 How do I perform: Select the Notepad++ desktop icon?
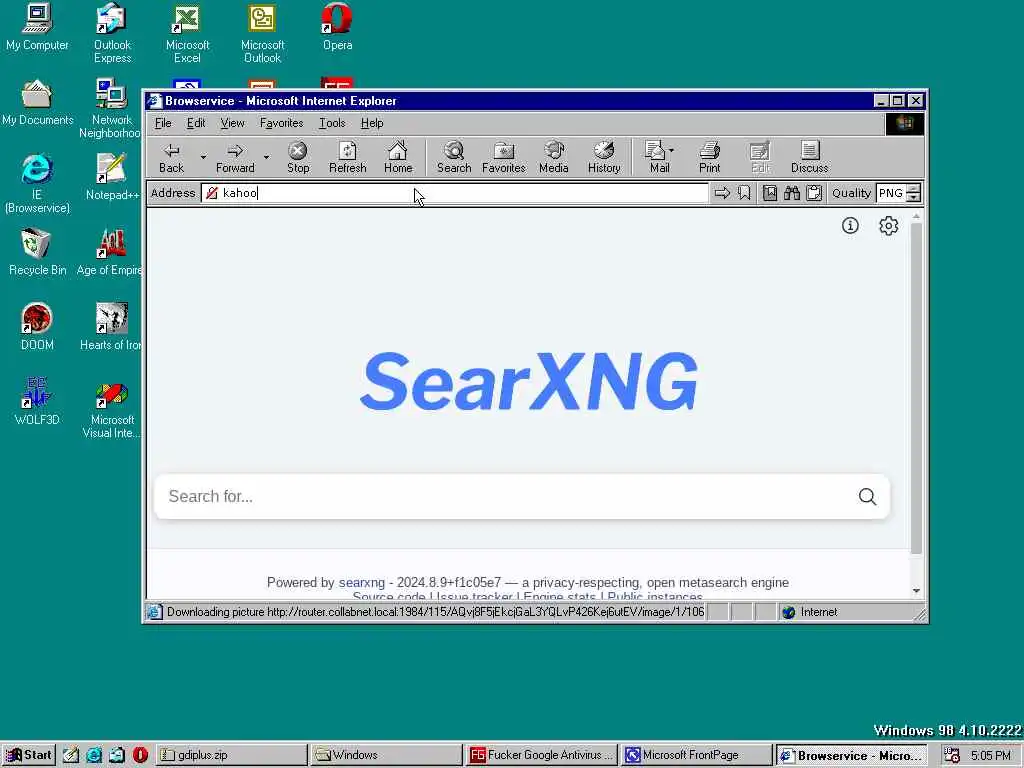click(112, 177)
